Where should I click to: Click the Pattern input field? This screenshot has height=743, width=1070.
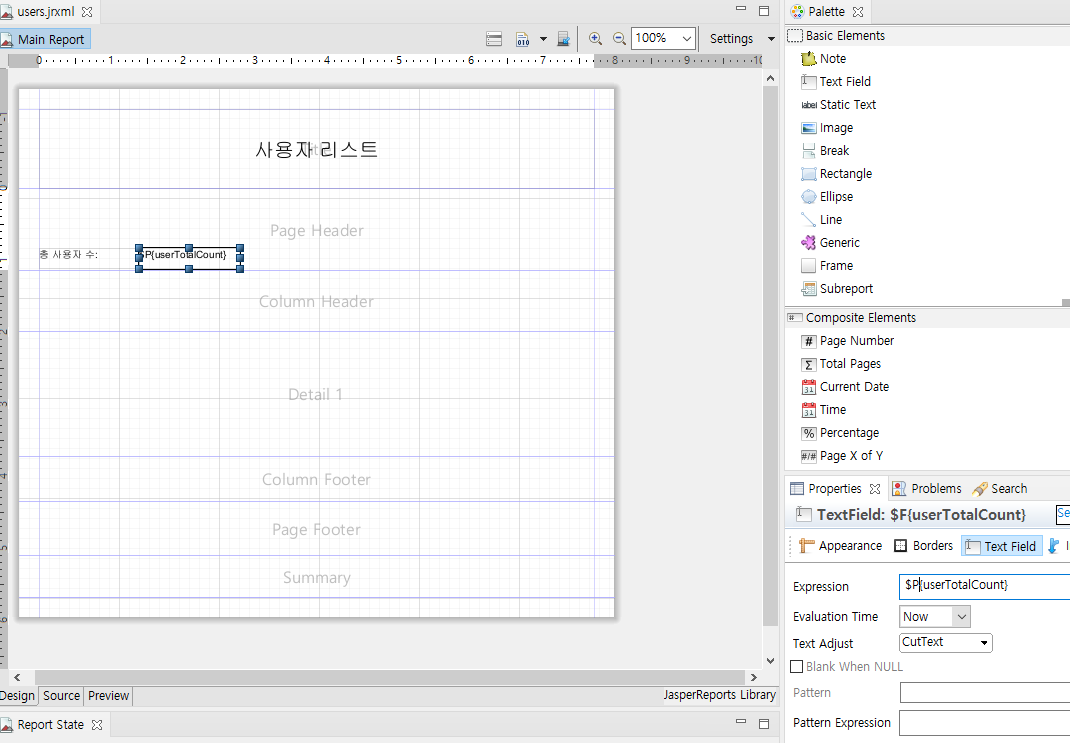click(984, 693)
